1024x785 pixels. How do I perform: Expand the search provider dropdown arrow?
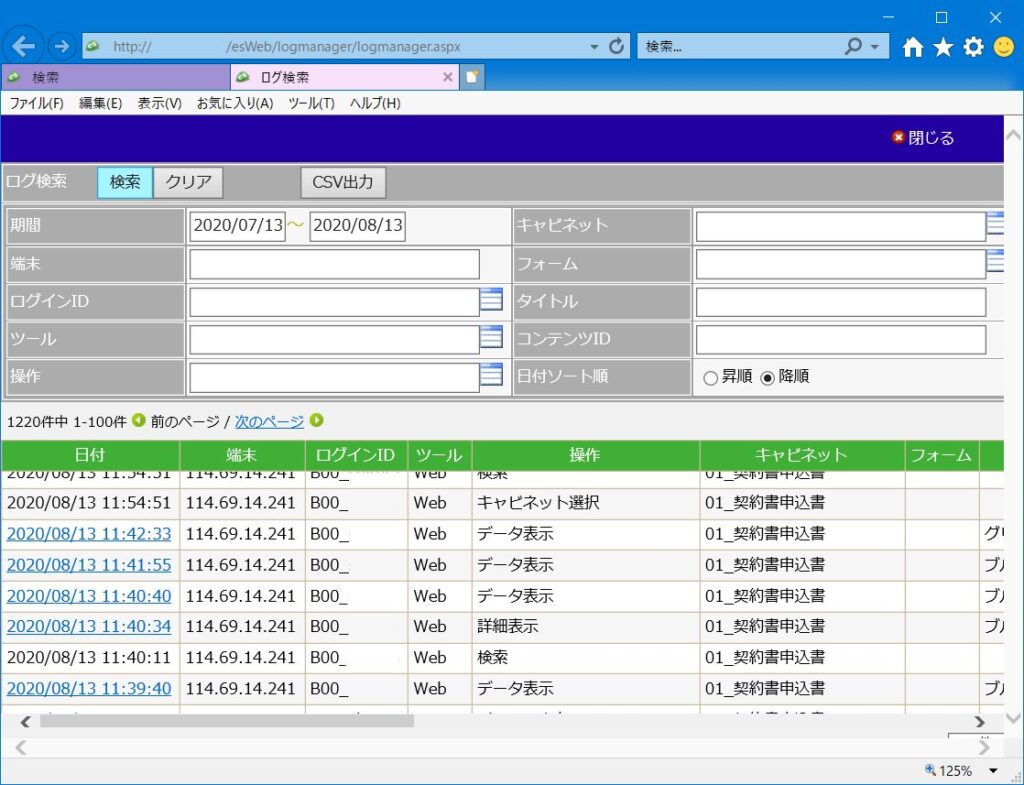tap(874, 47)
